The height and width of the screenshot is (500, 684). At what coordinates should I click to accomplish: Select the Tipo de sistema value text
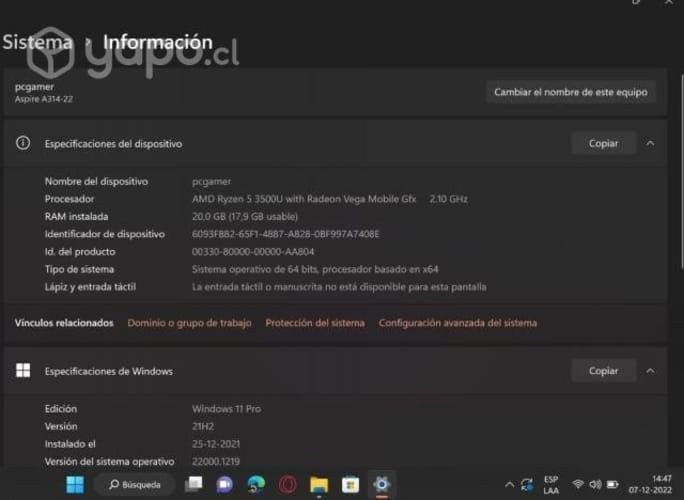point(315,269)
